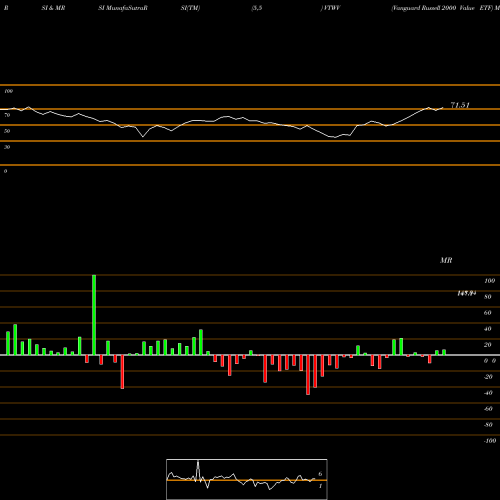
Task: Click the MR axis label -60
Action: click(488, 409)
